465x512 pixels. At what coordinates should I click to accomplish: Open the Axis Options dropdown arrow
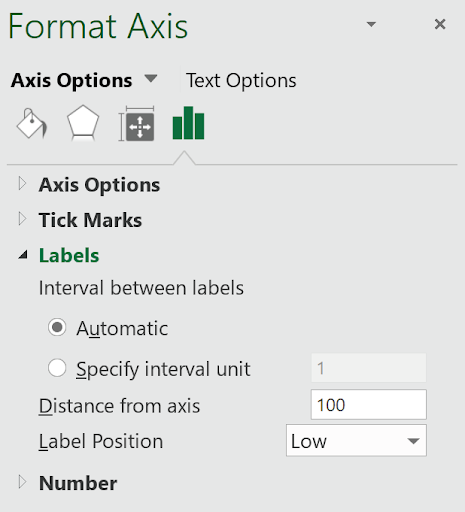coord(151,79)
